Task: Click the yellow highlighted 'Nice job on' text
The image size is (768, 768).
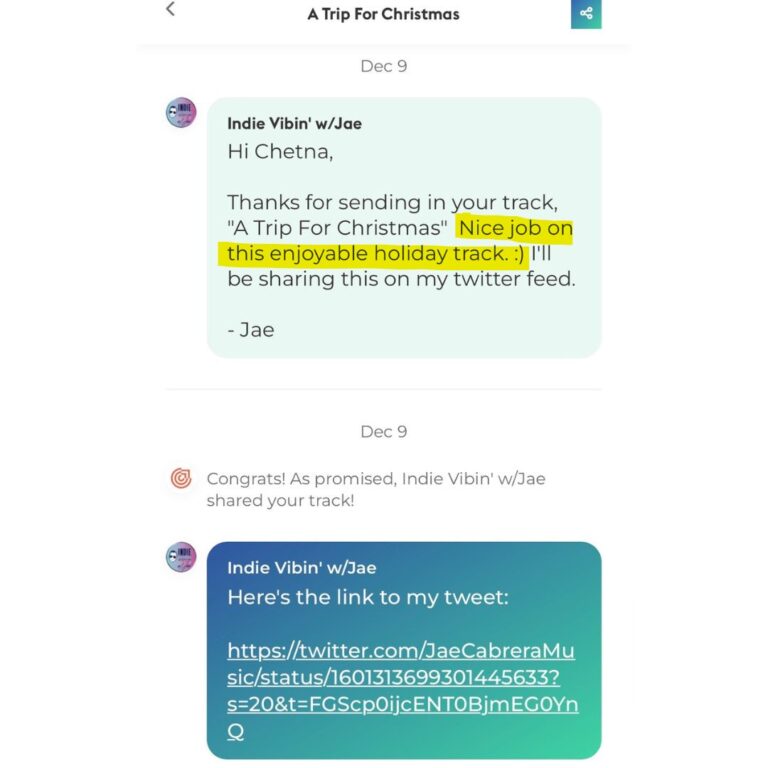Action: tap(516, 228)
